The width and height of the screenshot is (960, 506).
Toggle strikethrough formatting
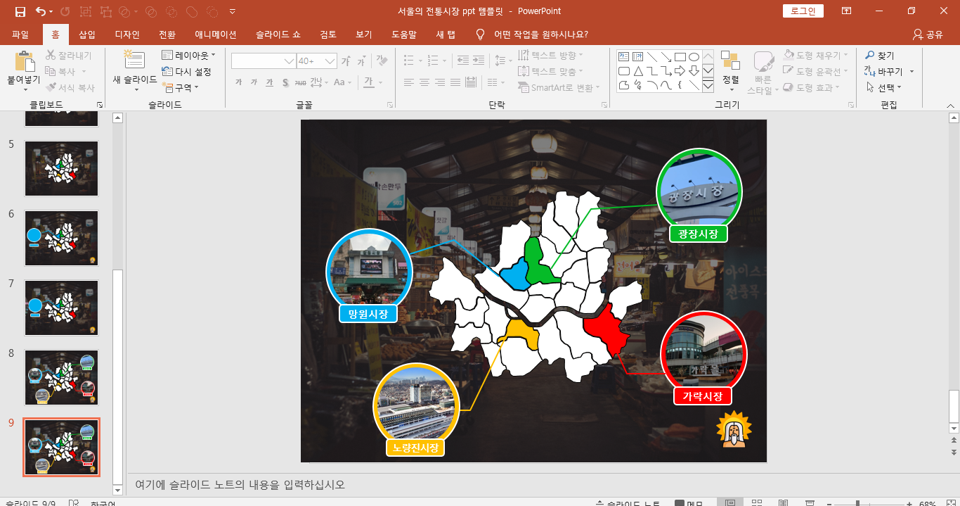(300, 82)
